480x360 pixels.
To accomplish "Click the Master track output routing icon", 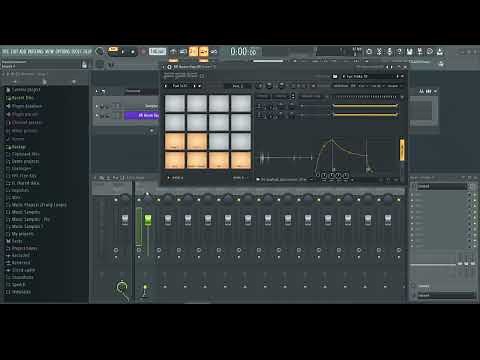I will [x=122, y=287].
